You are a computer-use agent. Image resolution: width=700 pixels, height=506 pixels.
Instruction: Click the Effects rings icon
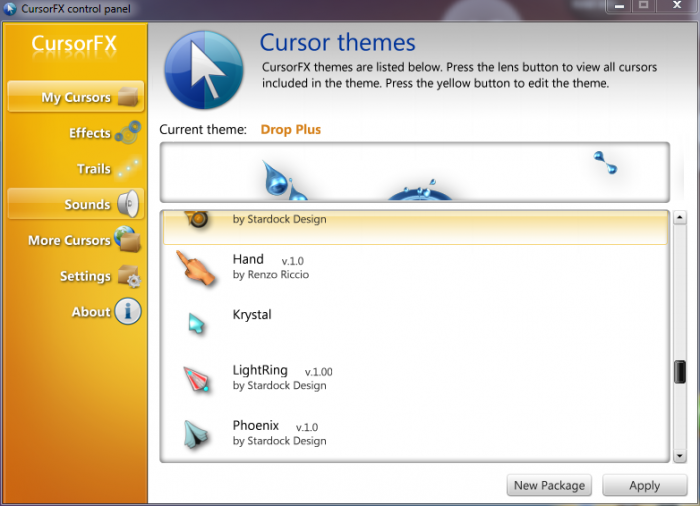(x=128, y=132)
